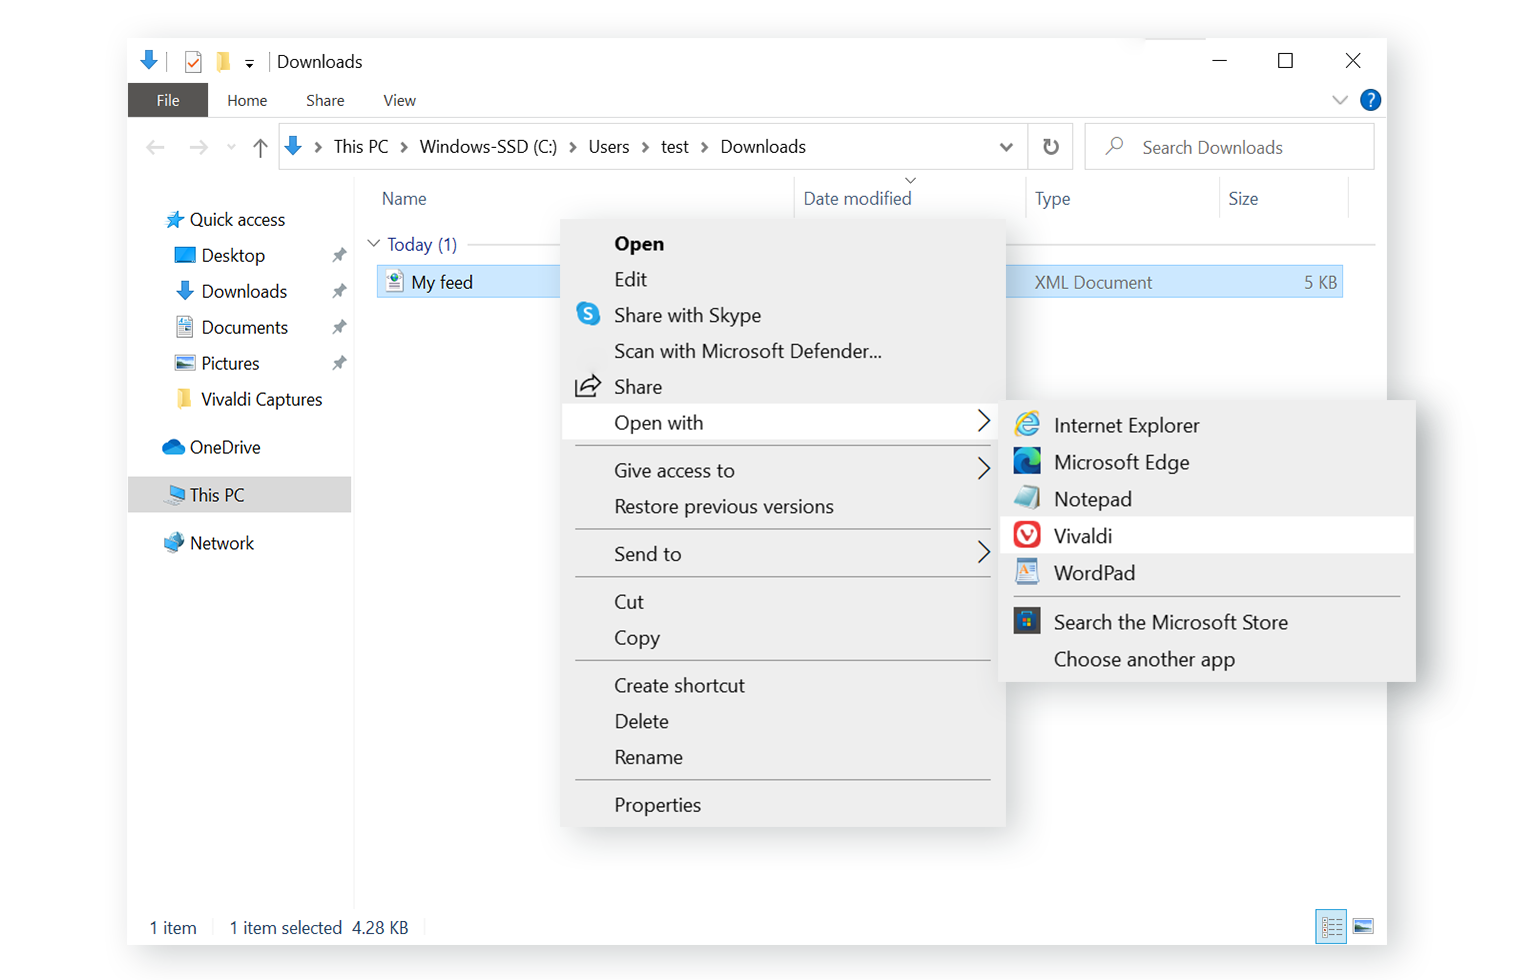Open the file using WordPad
Image resolution: width=1540 pixels, height=980 pixels.
coord(1093,573)
